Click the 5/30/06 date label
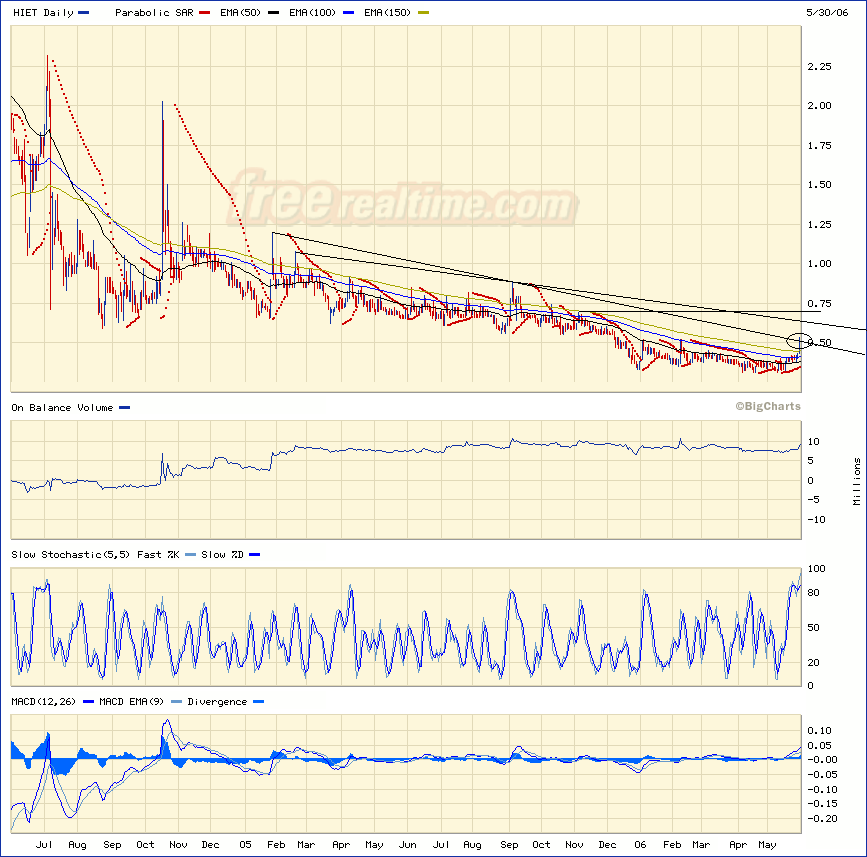This screenshot has width=867, height=857. [827, 13]
